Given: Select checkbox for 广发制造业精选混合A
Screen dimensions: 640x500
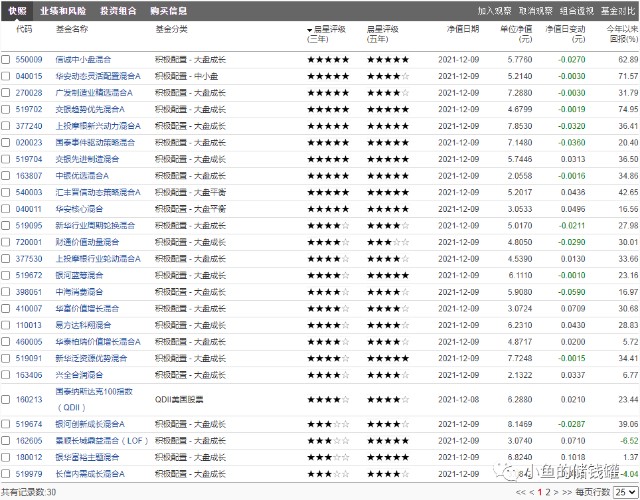Looking at the screenshot, I should [5, 93].
